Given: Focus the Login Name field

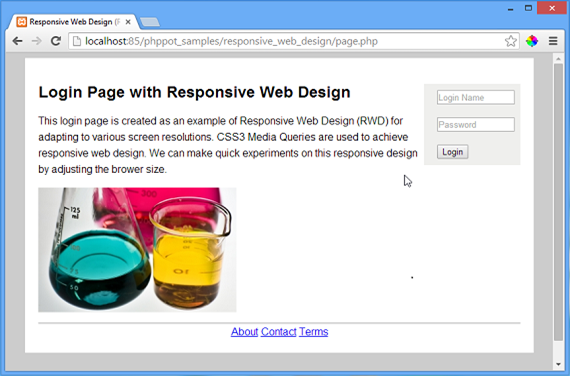Looking at the screenshot, I should click(x=475, y=97).
